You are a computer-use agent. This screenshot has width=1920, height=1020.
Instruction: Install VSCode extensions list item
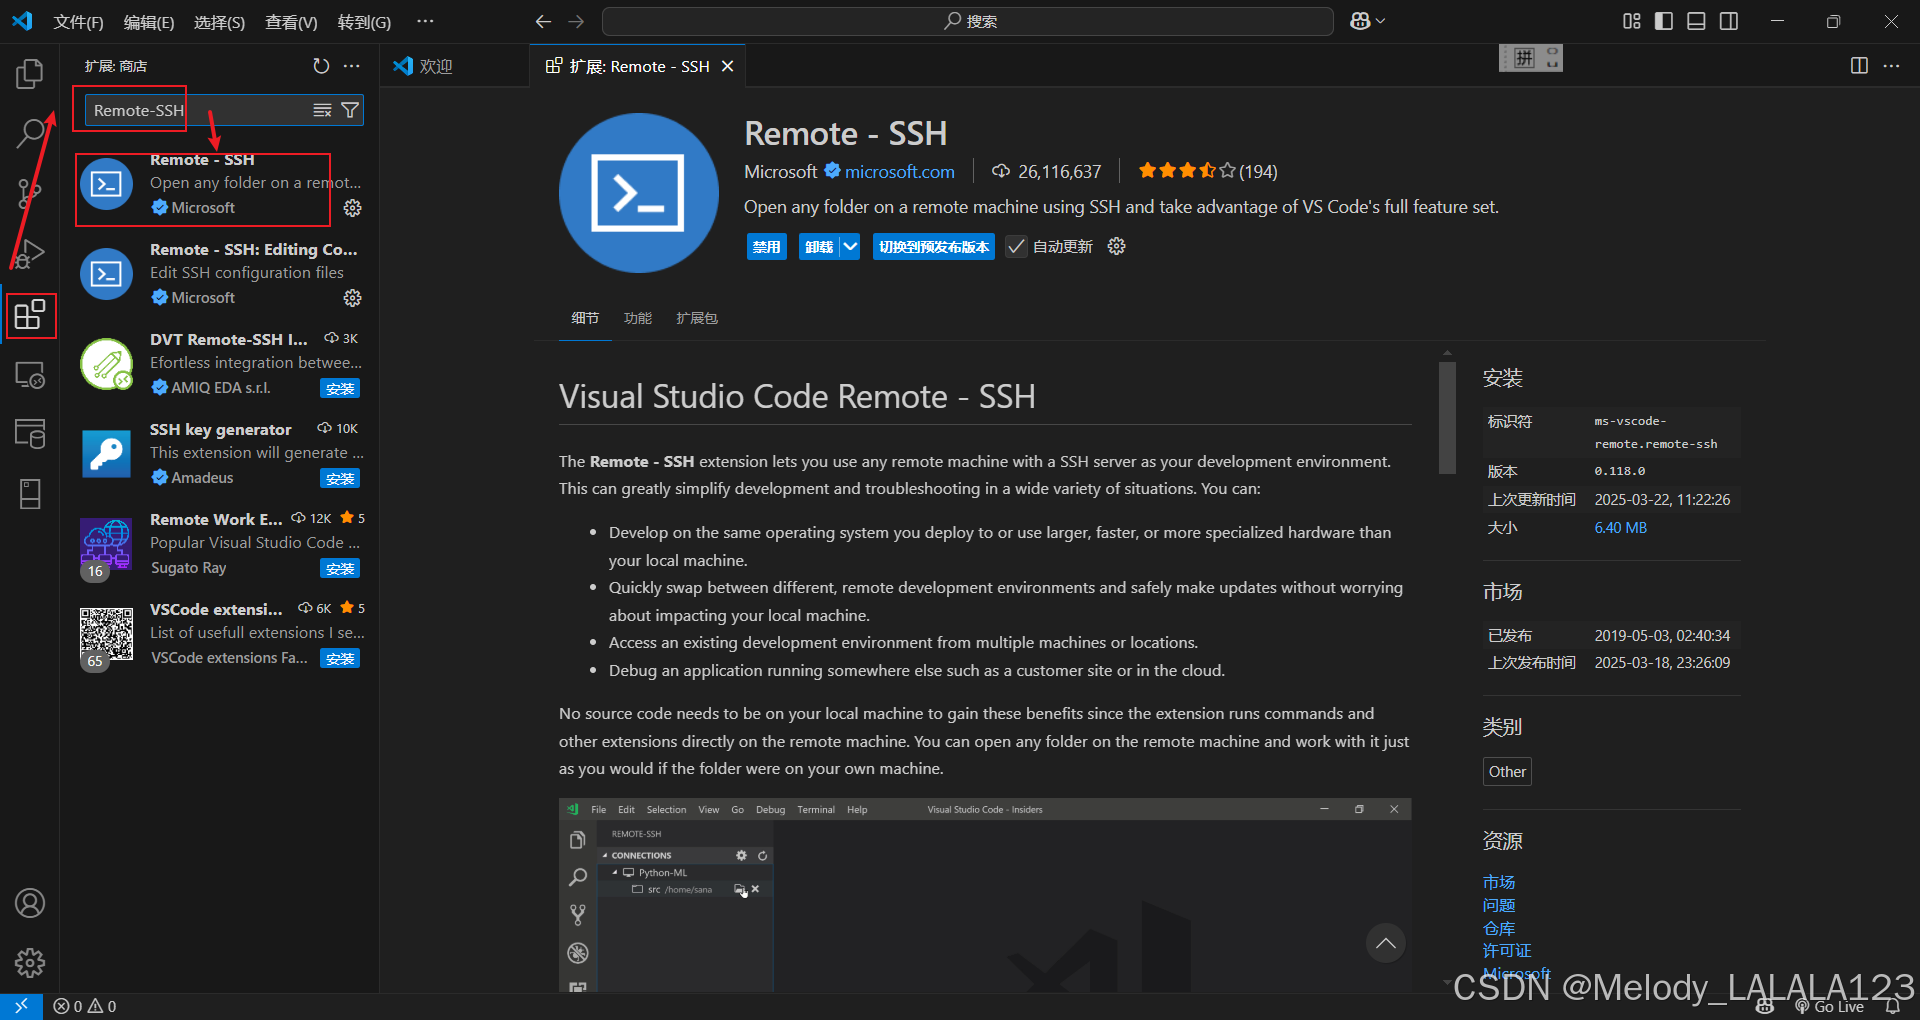coord(340,659)
